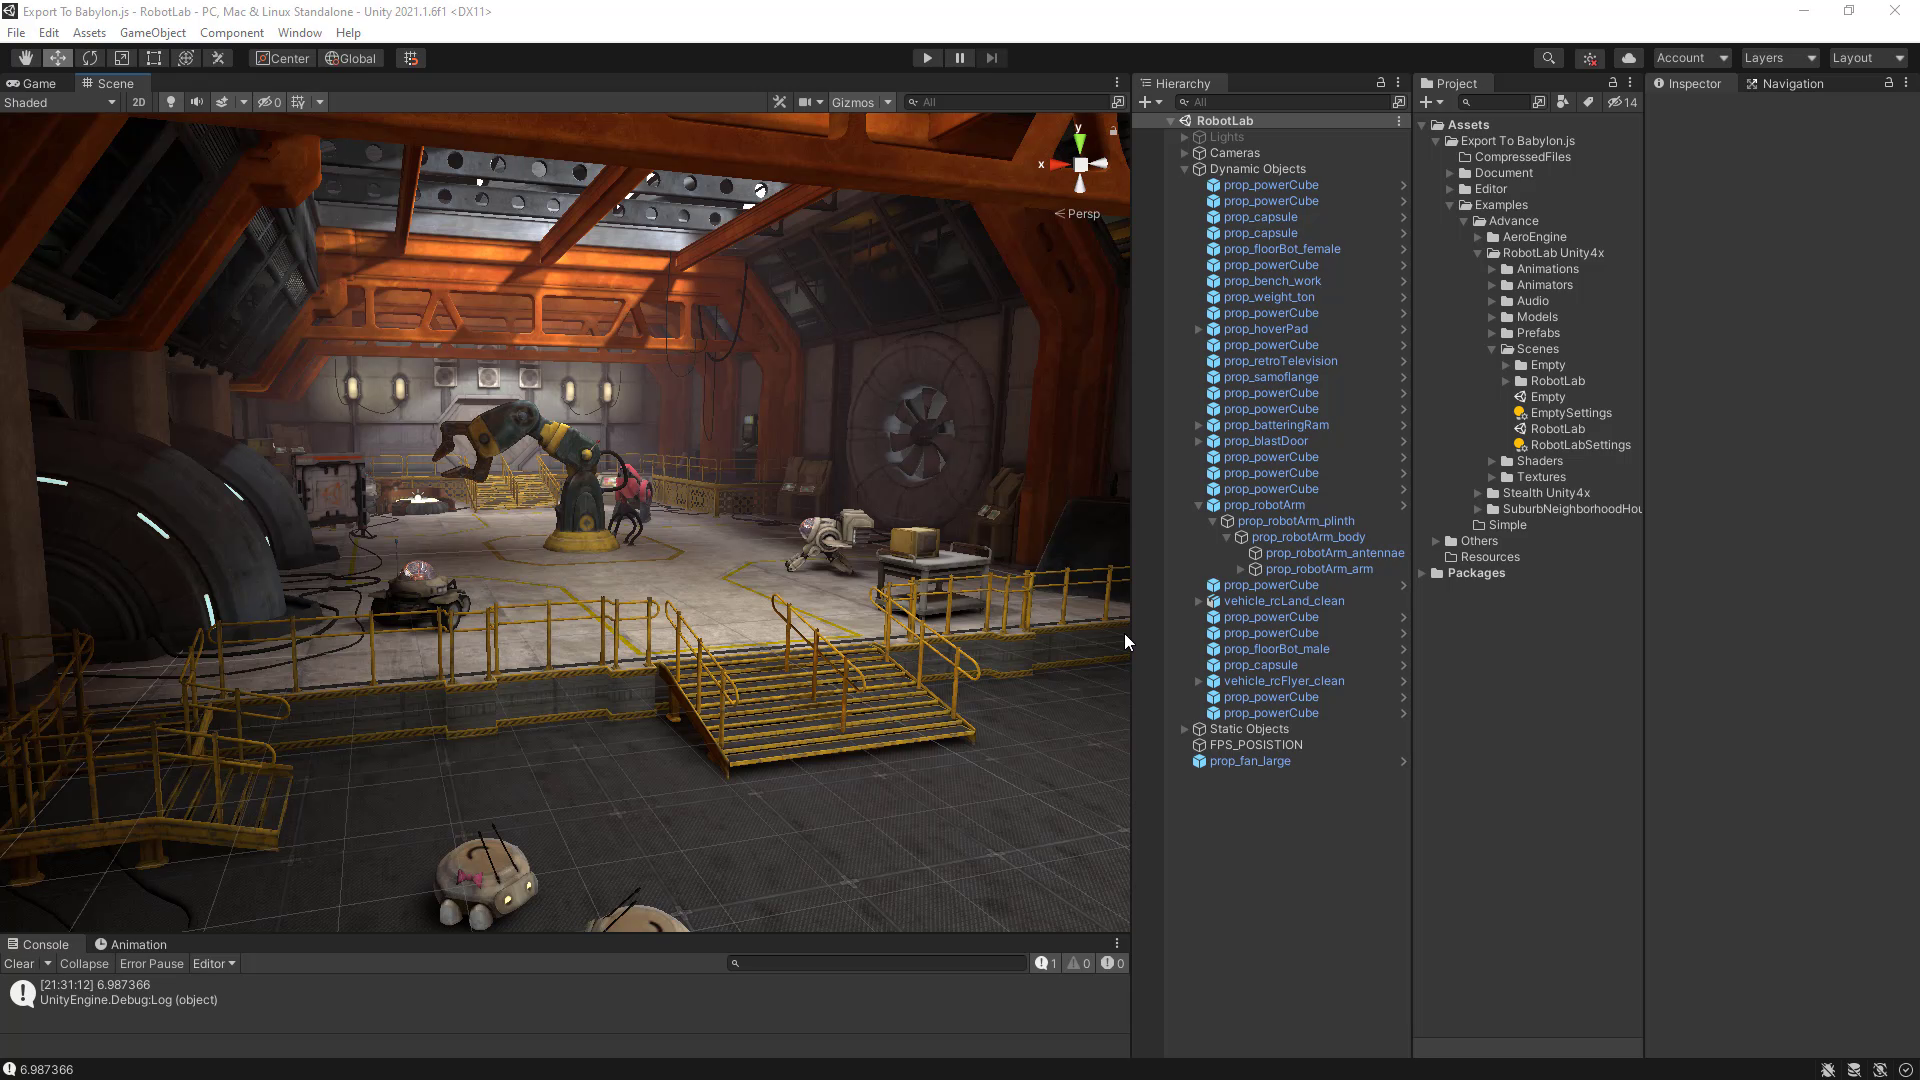Toggle hidden objects visibility in scene view
Screen dimensions: 1920x1080
tap(269, 102)
